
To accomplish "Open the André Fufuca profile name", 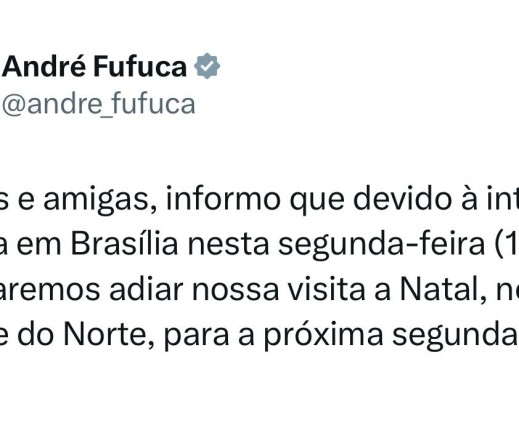I will point(95,67).
